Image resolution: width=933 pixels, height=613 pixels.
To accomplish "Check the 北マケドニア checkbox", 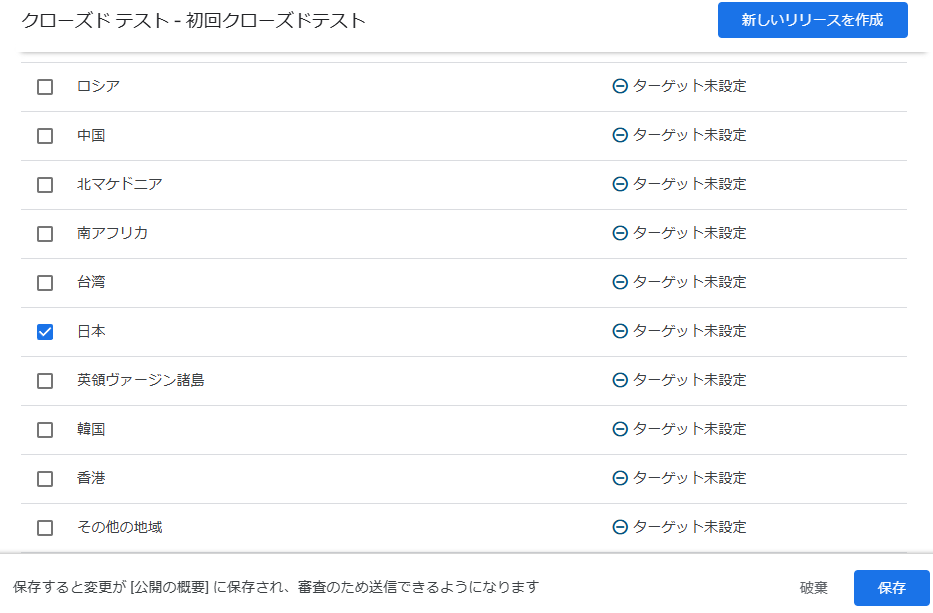I will click(x=45, y=184).
